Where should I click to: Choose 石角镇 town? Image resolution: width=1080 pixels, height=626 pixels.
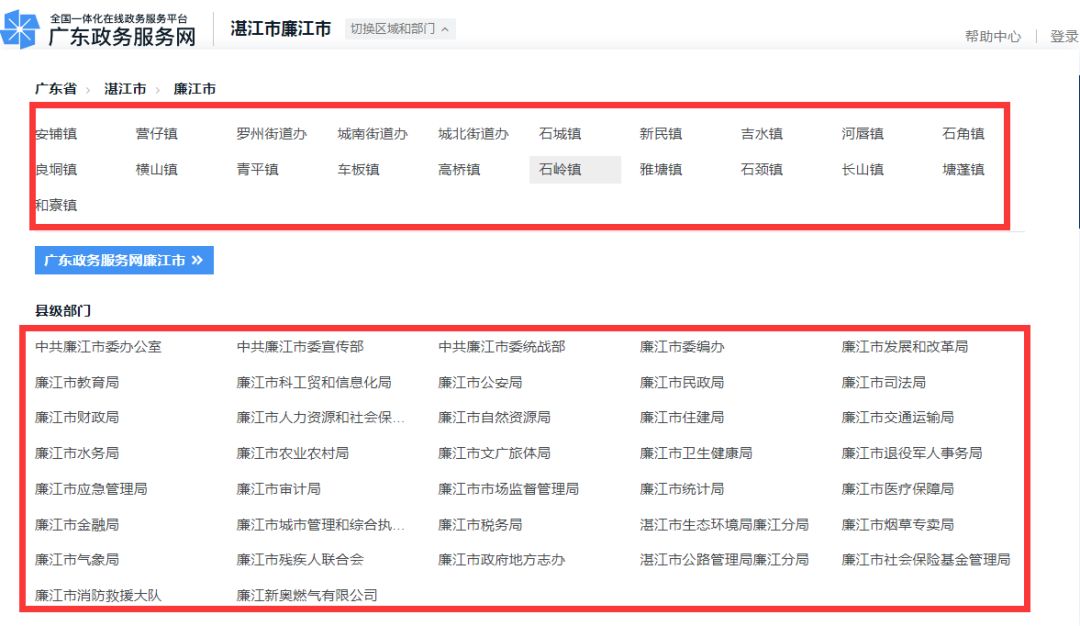tap(963, 134)
